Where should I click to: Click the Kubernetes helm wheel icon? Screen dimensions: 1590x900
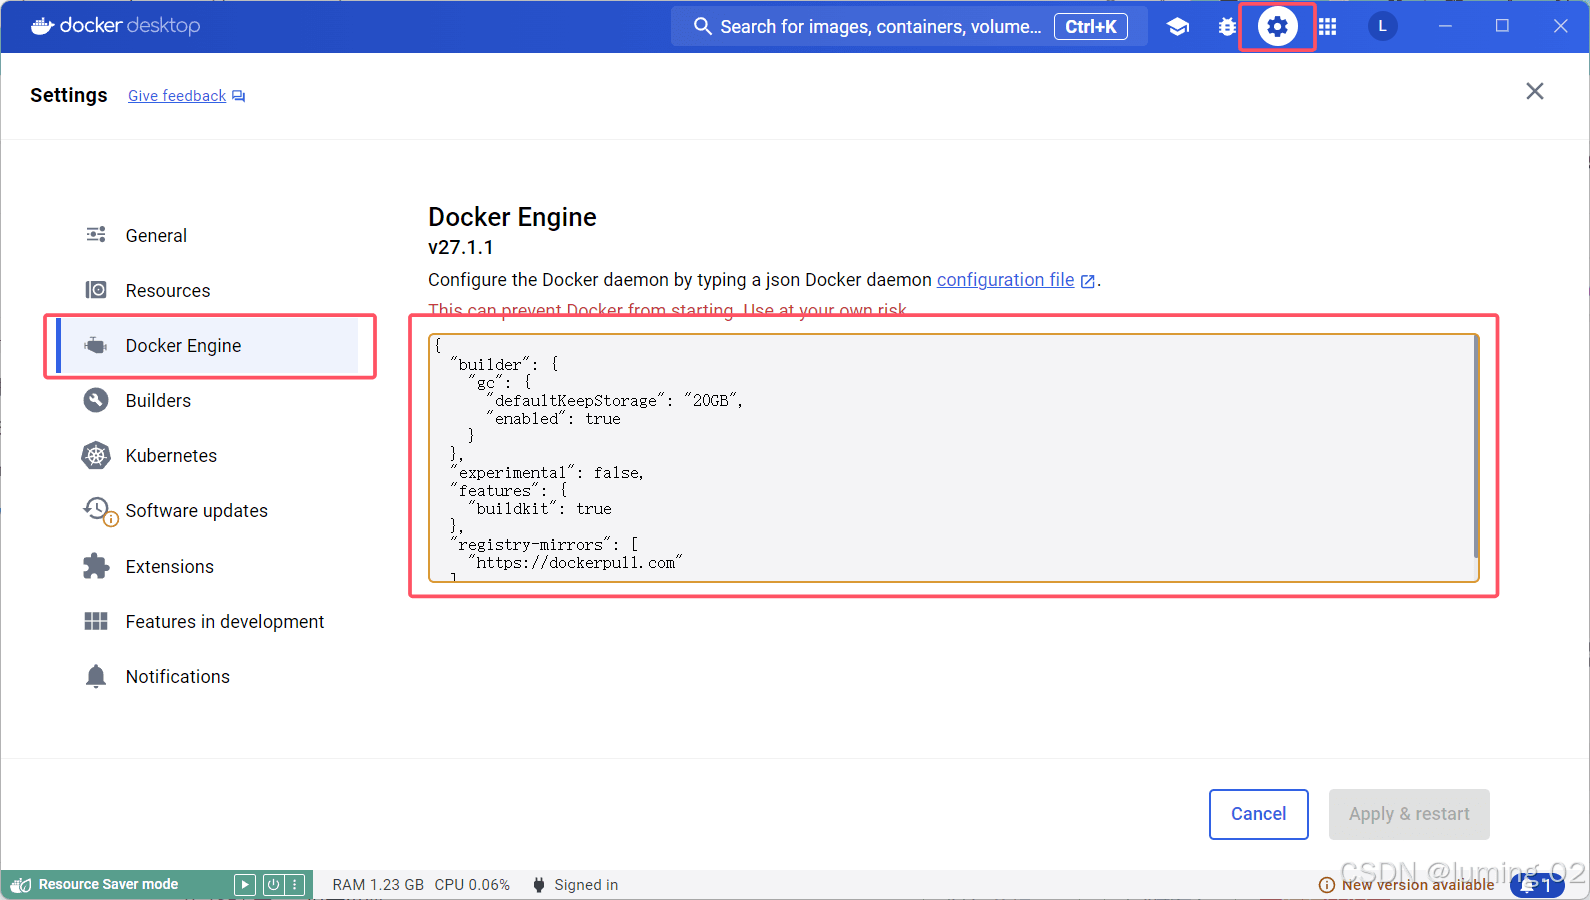tap(96, 456)
